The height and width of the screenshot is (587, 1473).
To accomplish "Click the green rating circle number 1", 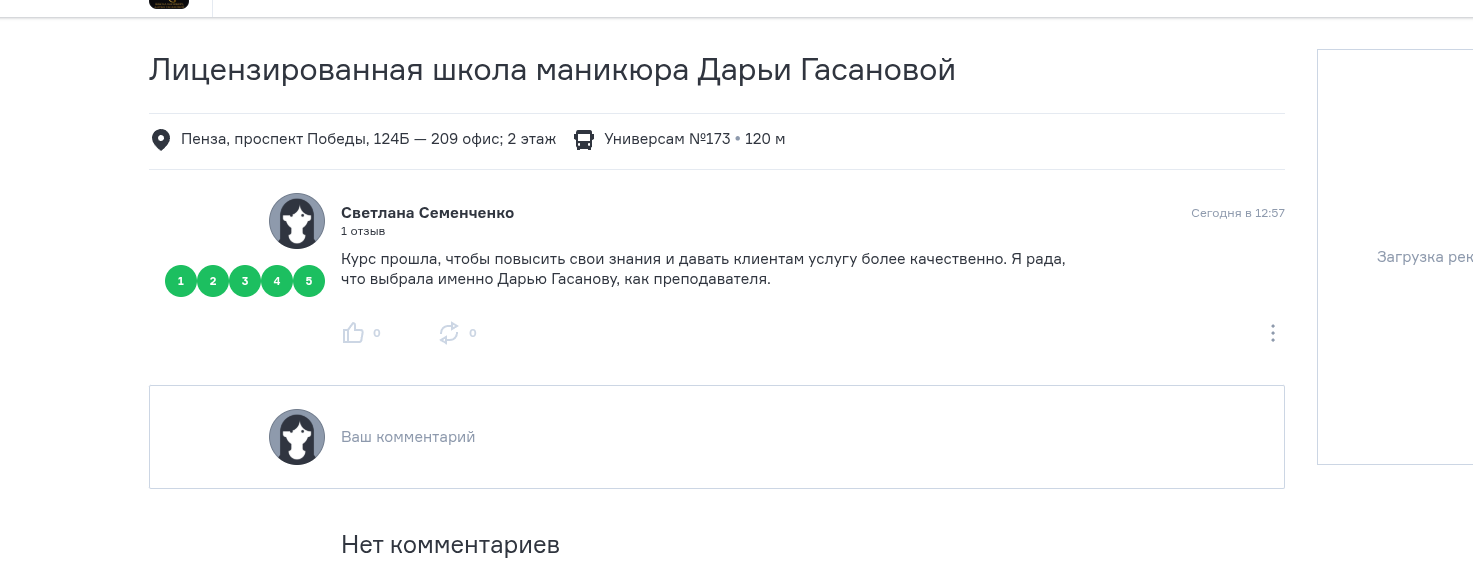I will tap(181, 281).
